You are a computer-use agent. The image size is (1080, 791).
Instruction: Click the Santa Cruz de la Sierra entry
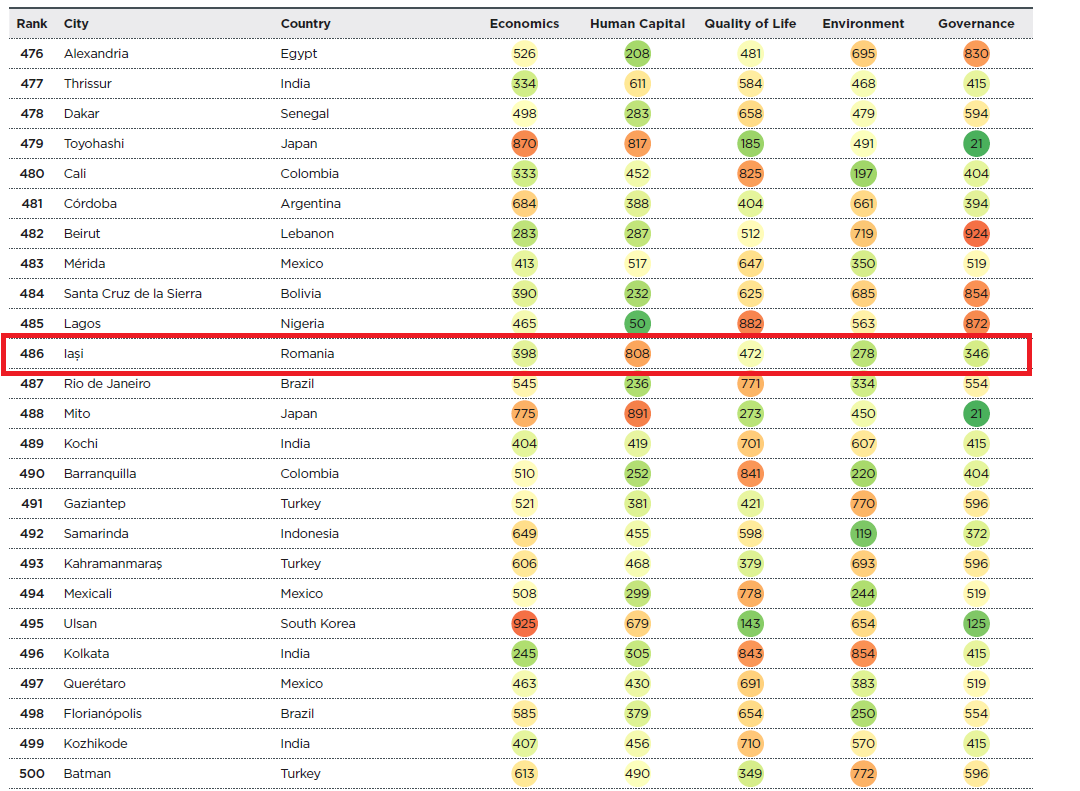(133, 294)
